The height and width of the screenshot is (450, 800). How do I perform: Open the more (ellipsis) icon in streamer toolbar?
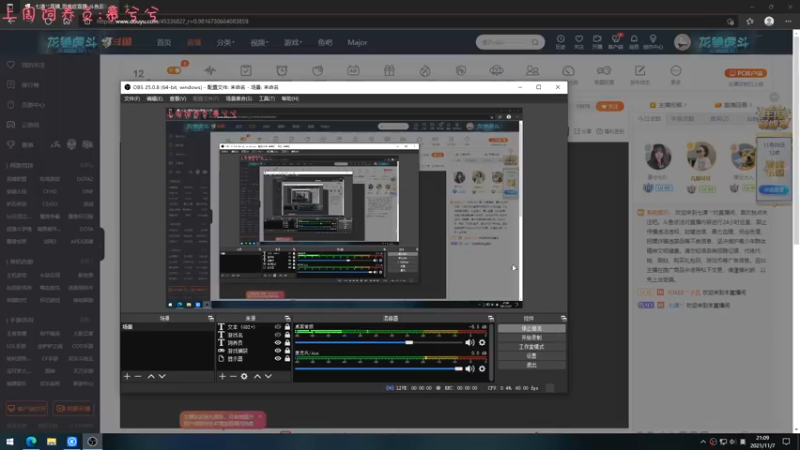tap(676, 73)
